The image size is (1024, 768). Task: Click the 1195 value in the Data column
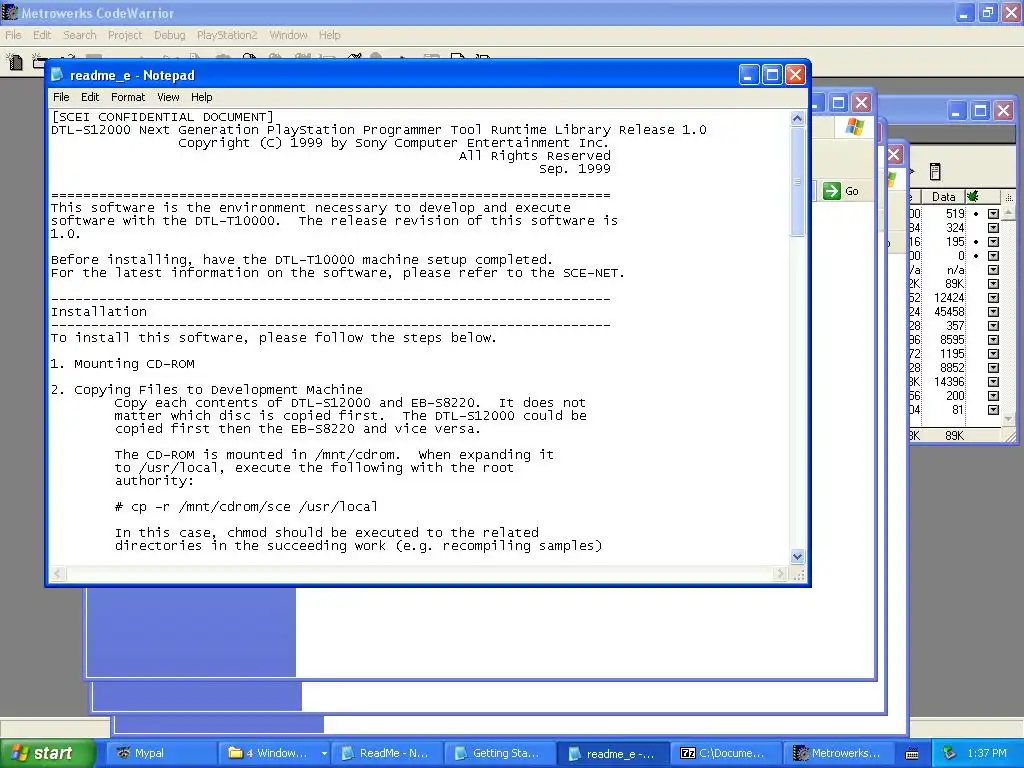[x=952, y=354]
